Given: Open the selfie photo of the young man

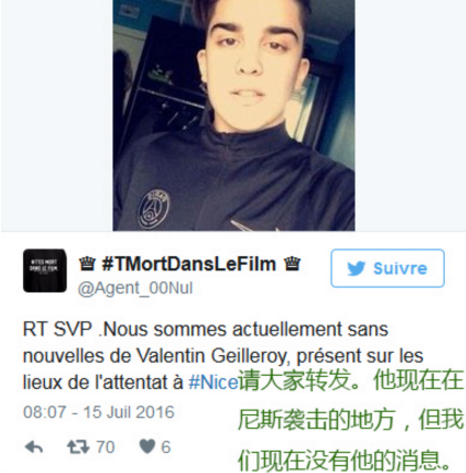Looking at the screenshot, I should (x=234, y=115).
